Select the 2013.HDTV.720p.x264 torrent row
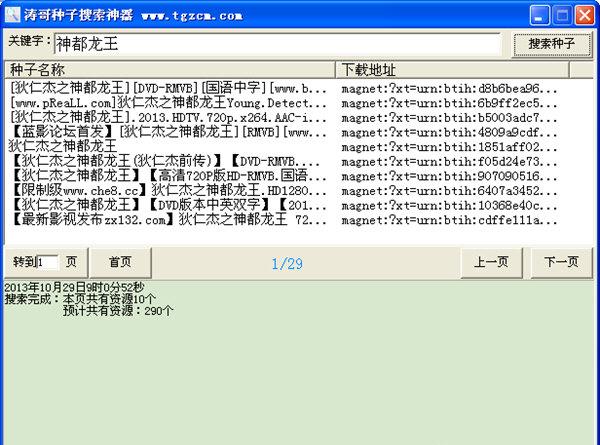600x445 pixels. (x=168, y=117)
